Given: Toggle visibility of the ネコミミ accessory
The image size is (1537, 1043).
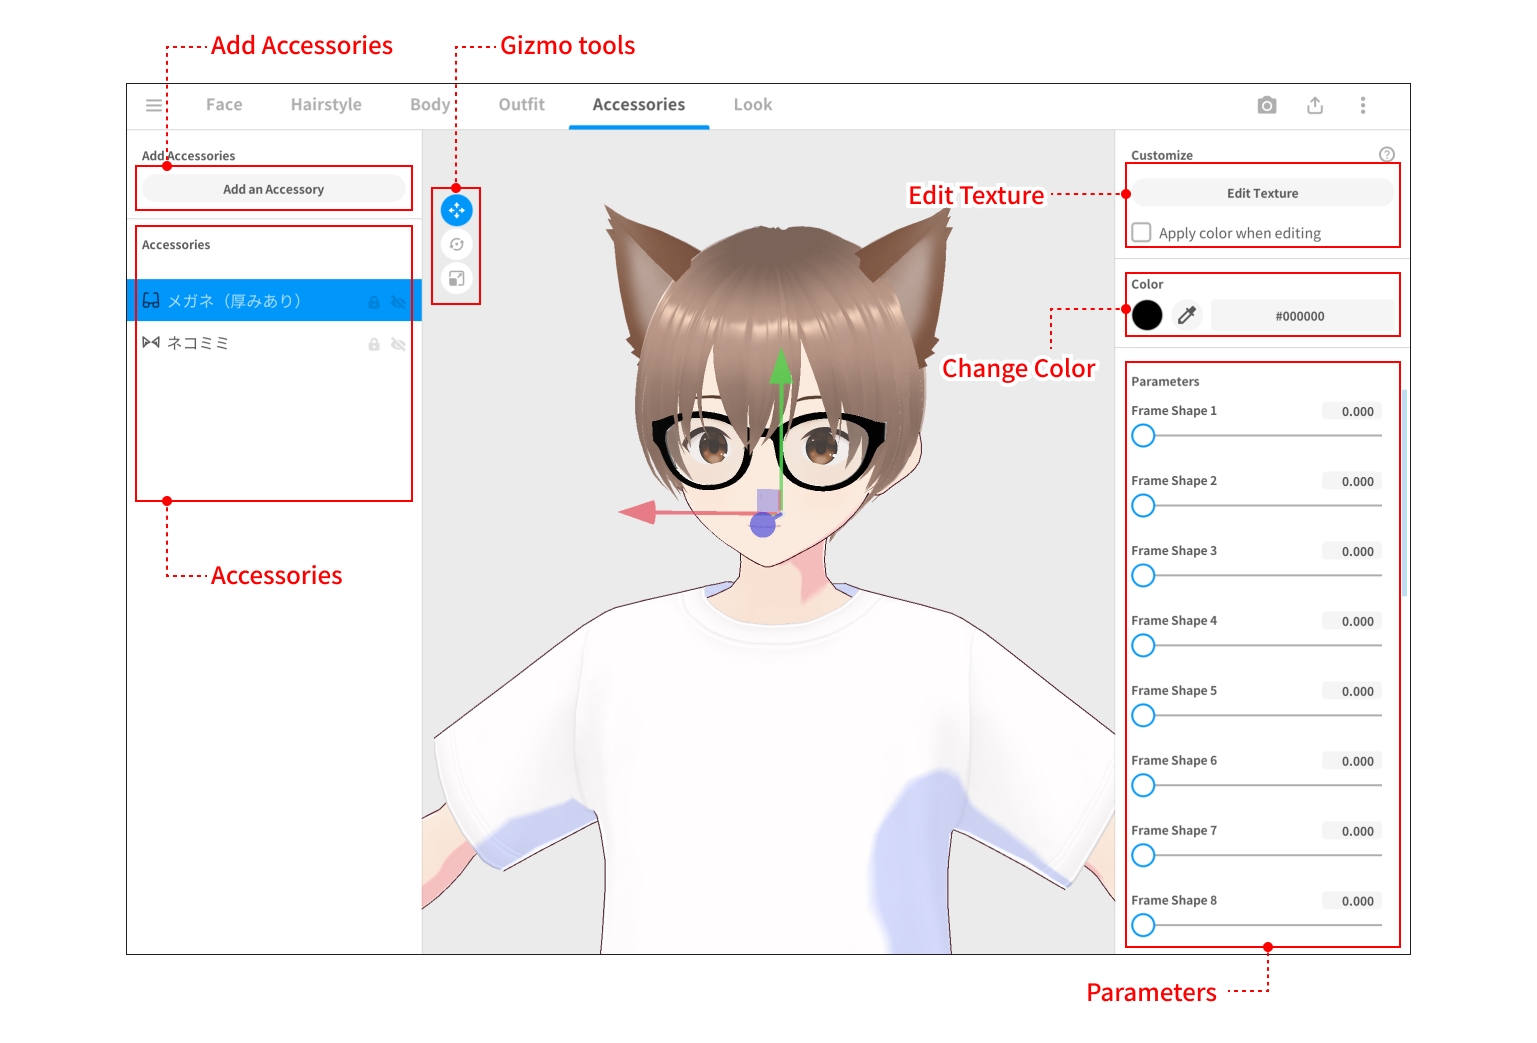Looking at the screenshot, I should (398, 344).
